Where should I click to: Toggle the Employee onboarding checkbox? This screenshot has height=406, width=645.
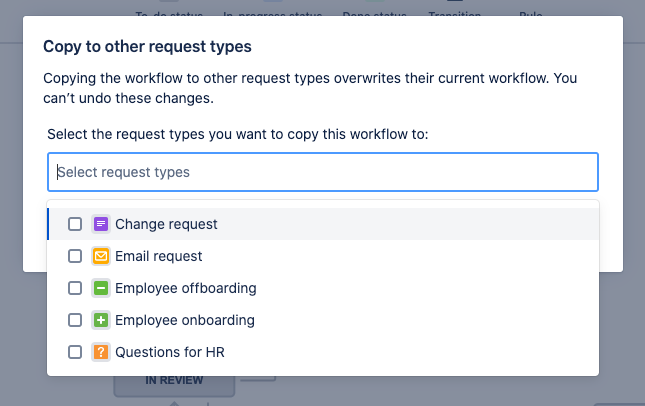[75, 320]
